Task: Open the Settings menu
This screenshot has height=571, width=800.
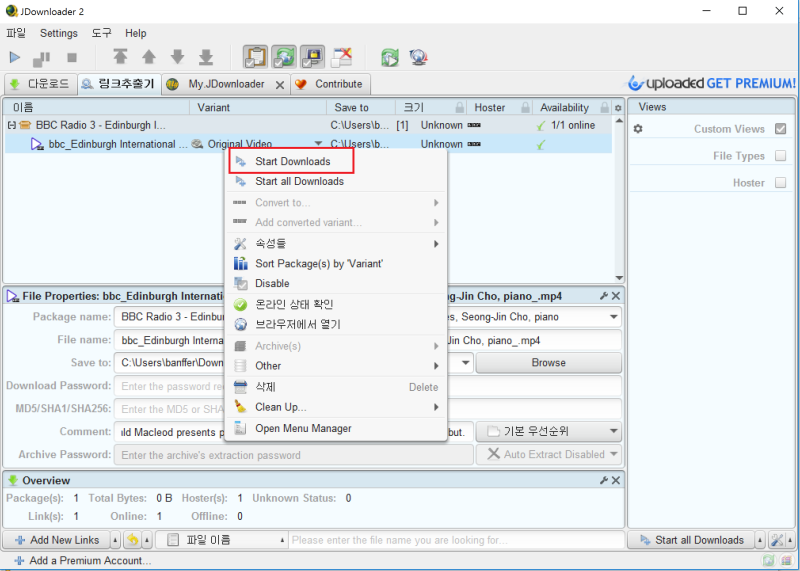Action: coord(59,33)
